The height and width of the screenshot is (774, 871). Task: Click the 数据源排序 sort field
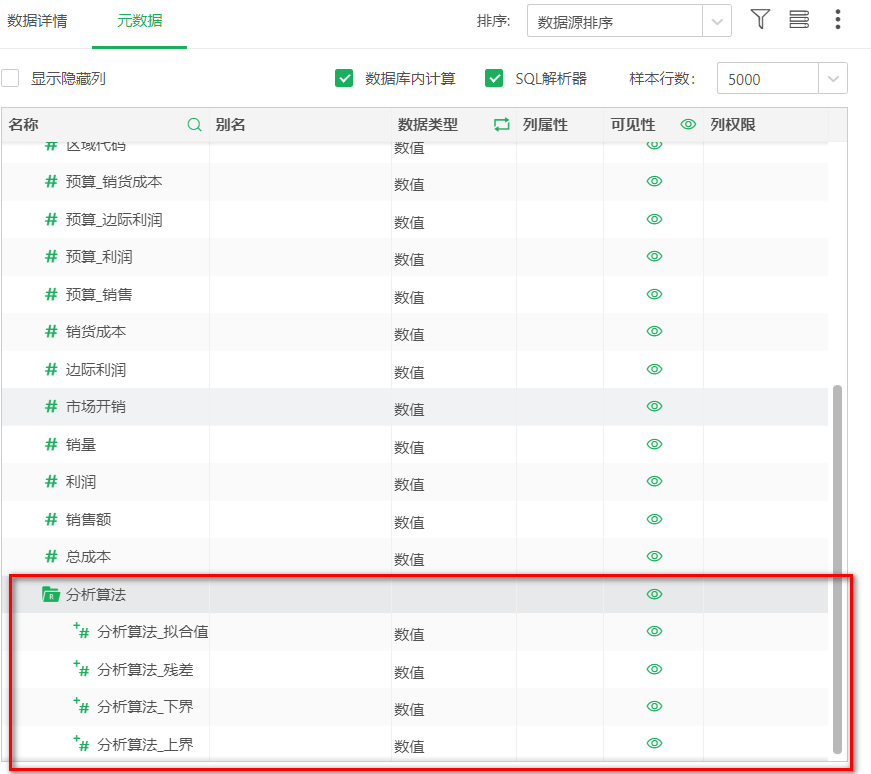615,21
